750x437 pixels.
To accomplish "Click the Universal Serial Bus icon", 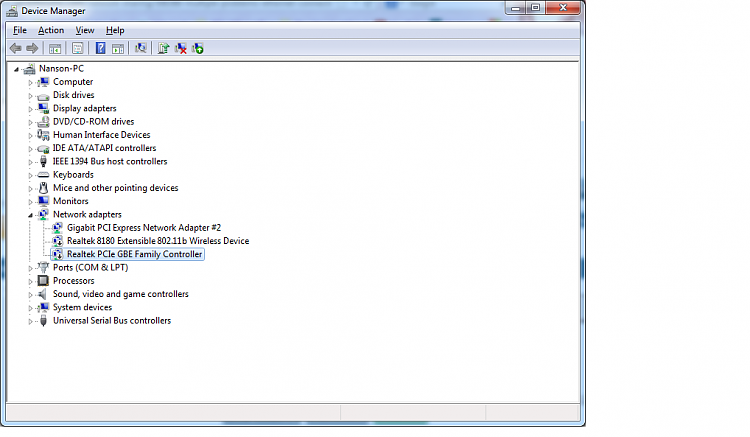I will tap(44, 321).
